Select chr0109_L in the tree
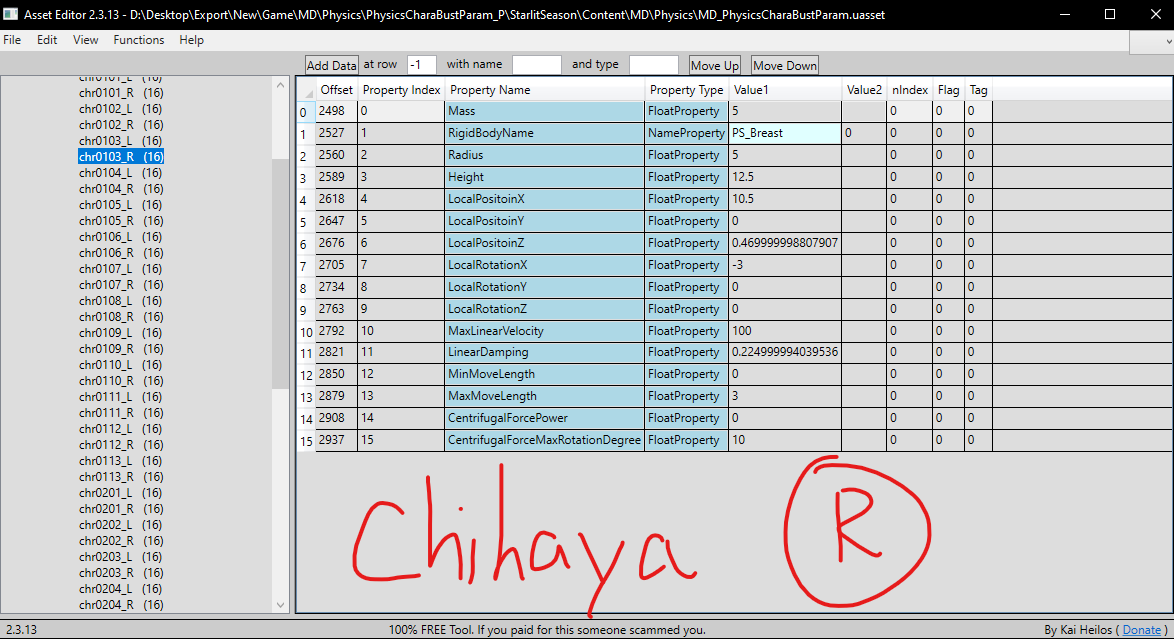1174x639 pixels. (121, 333)
